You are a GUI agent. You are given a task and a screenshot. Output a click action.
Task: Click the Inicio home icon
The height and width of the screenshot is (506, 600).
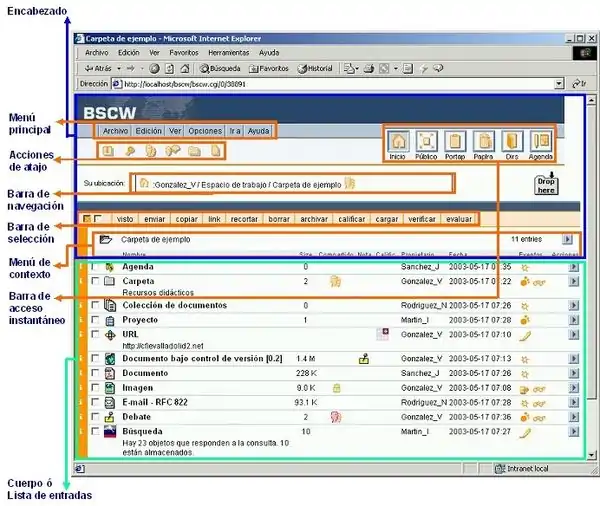click(397, 140)
